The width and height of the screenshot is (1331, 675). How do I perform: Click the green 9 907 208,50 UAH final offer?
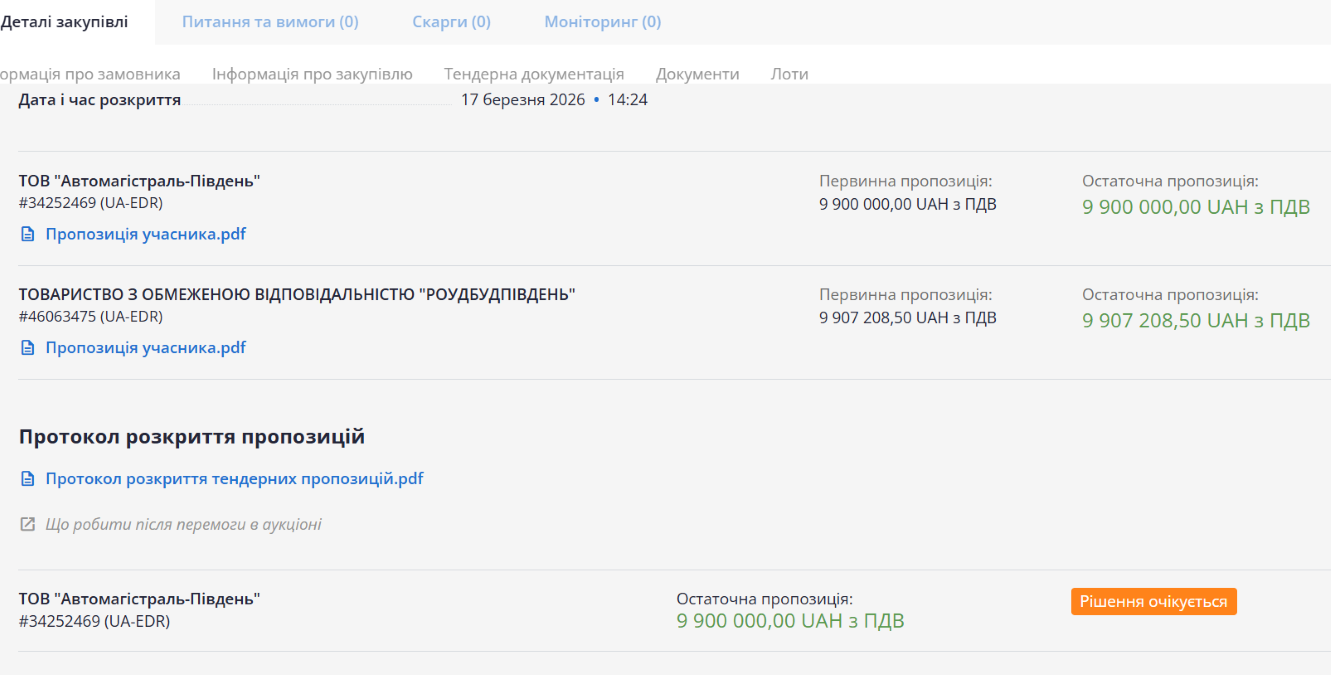click(1195, 322)
